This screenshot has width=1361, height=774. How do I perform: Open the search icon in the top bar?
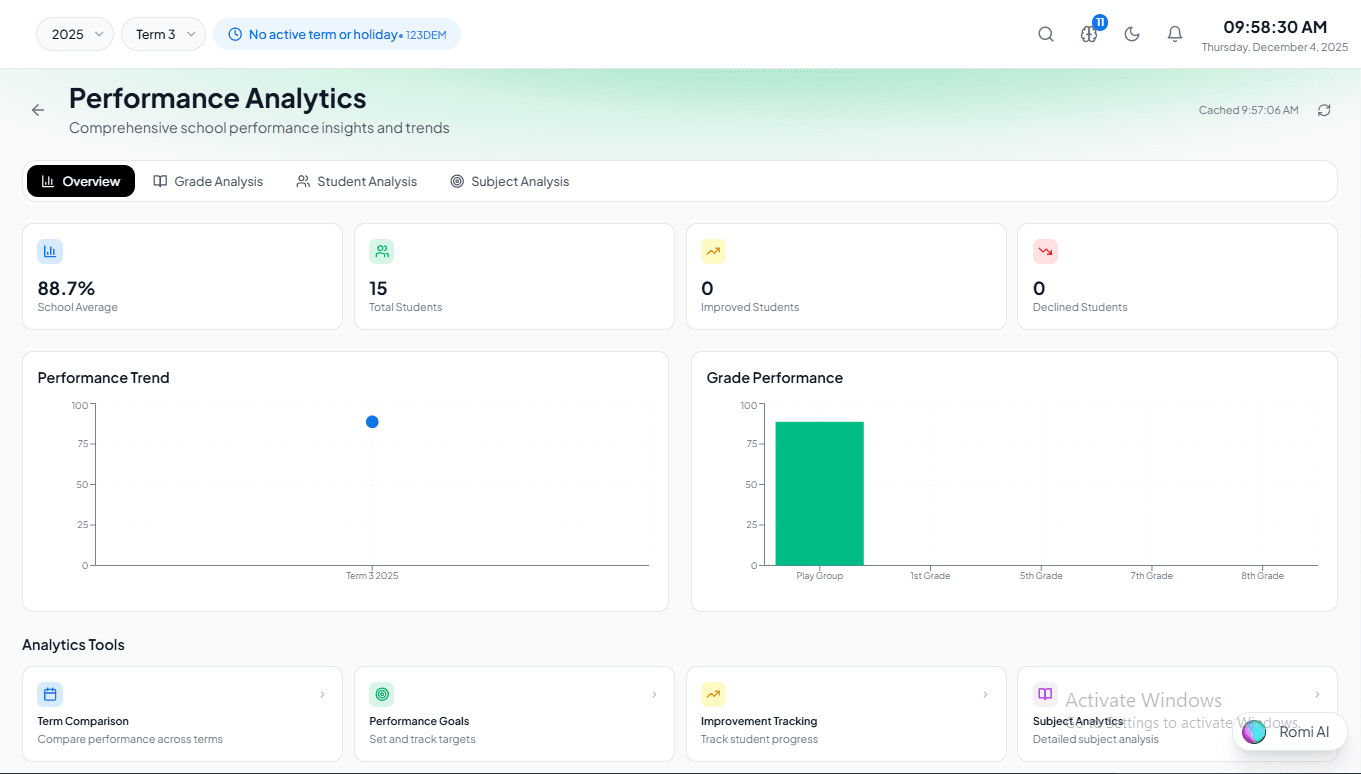(x=1046, y=33)
